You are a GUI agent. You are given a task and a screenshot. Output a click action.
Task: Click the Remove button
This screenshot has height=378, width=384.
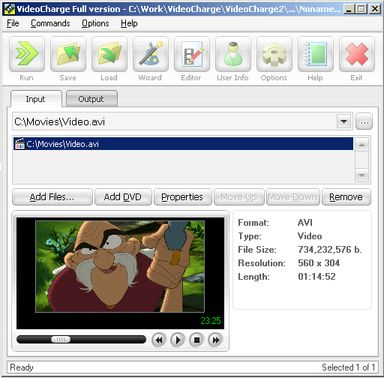[346, 197]
